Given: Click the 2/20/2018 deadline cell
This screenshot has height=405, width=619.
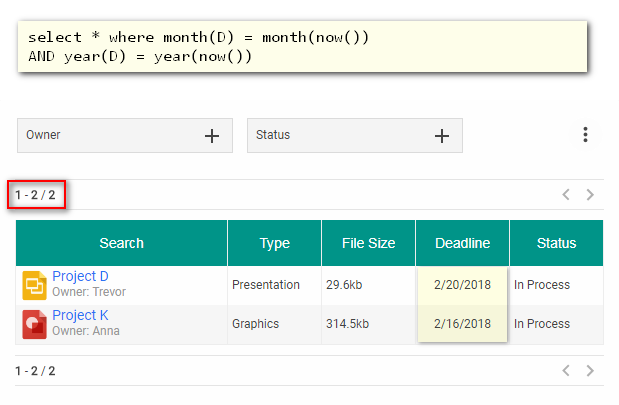Looking at the screenshot, I should pyautogui.click(x=462, y=285).
